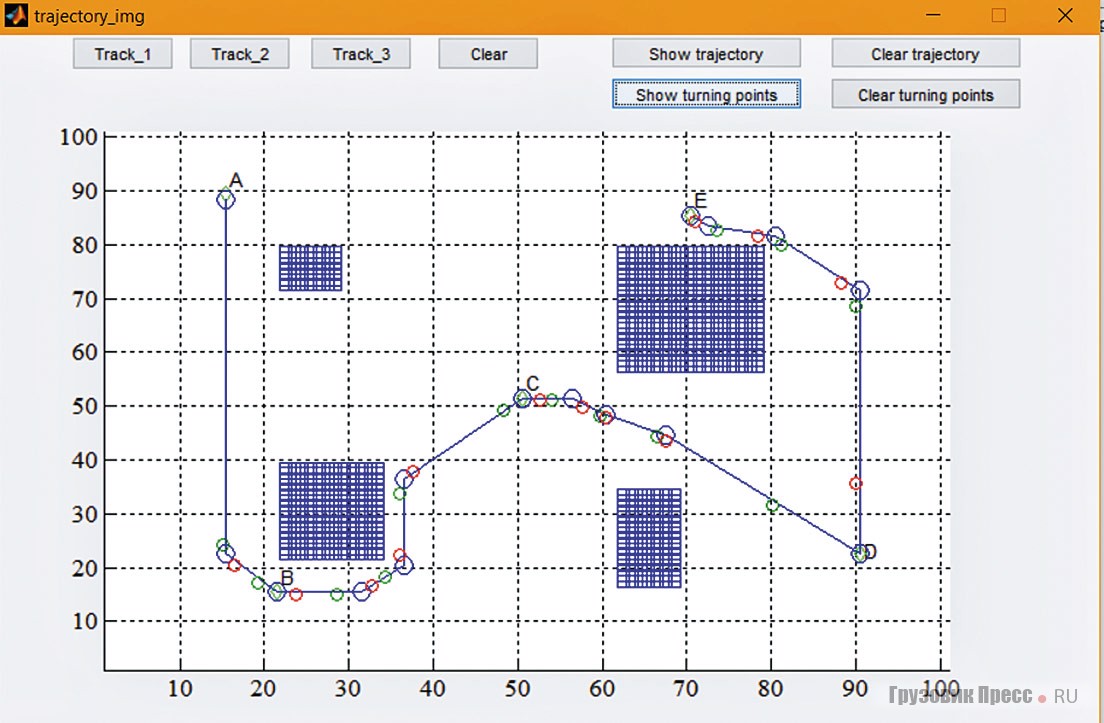
Task: Click the Show turning points button
Action: [706, 95]
